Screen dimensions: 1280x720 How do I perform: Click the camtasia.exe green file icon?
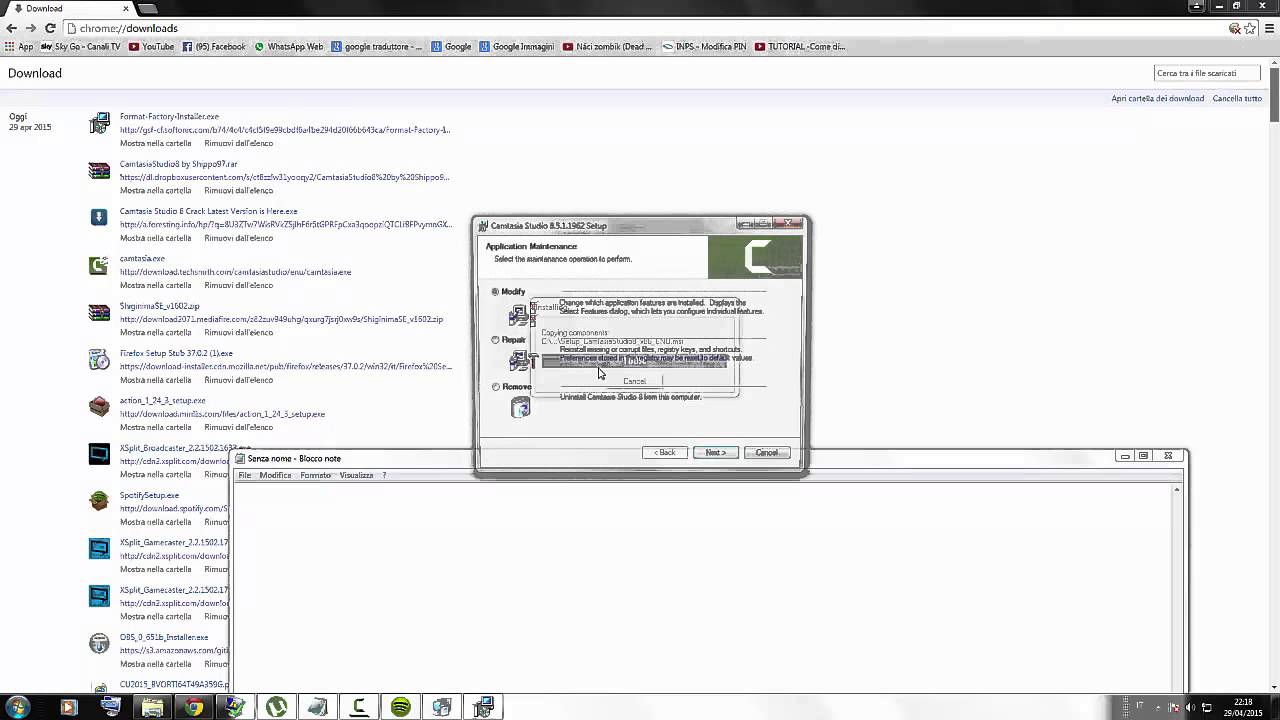[x=99, y=265]
